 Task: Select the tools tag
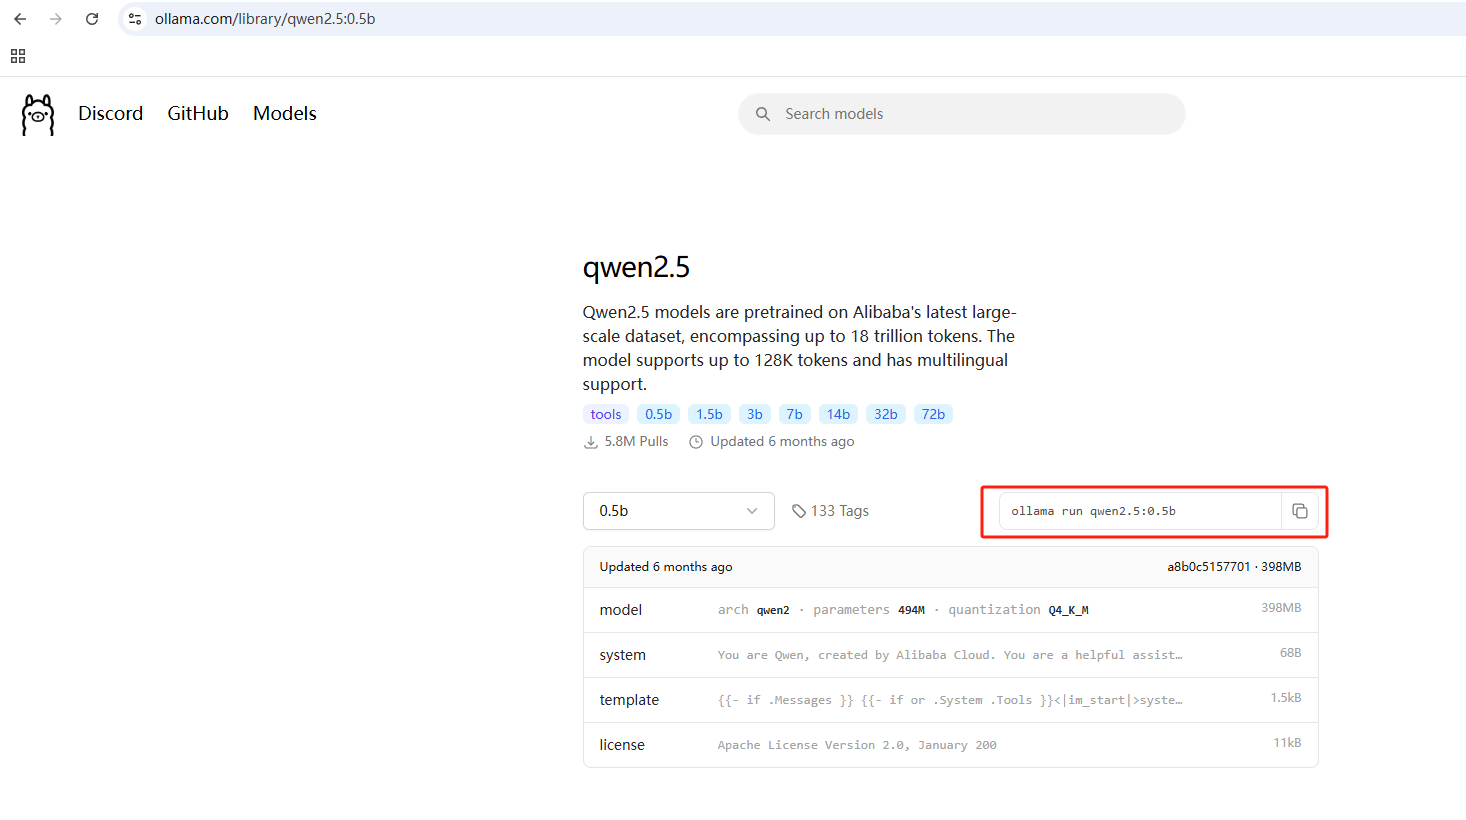[x=606, y=414]
